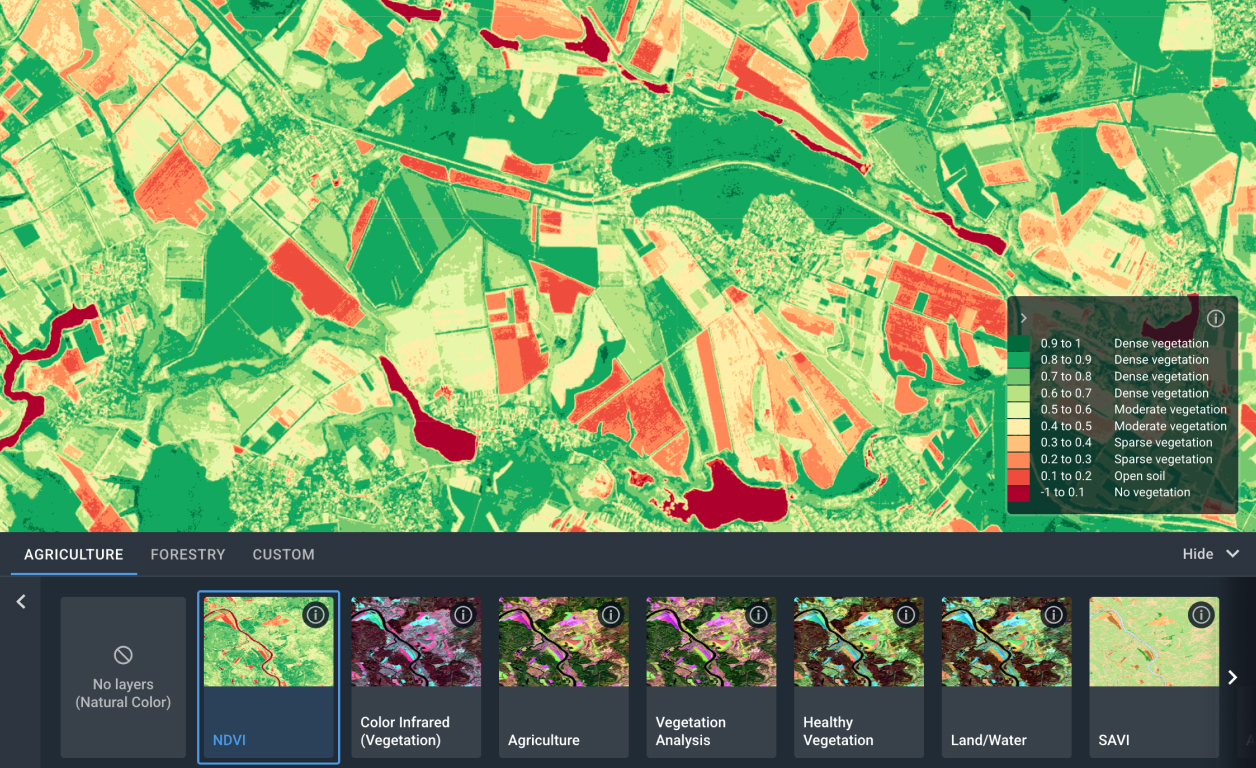The height and width of the screenshot is (768, 1256).
Task: Click the No layers disabled icon
Action: [123, 655]
